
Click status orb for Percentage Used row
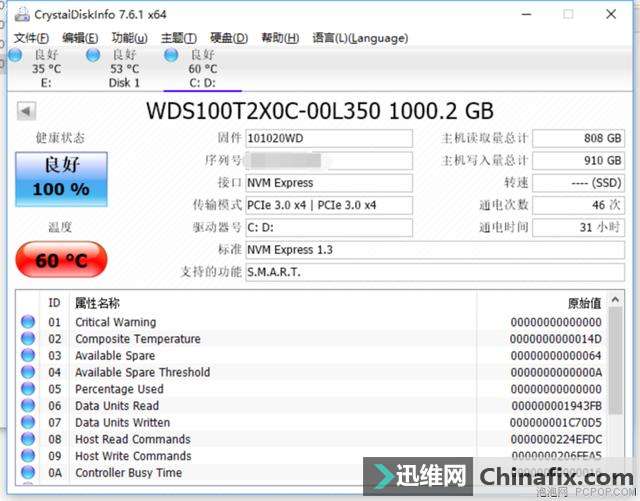[28, 389]
